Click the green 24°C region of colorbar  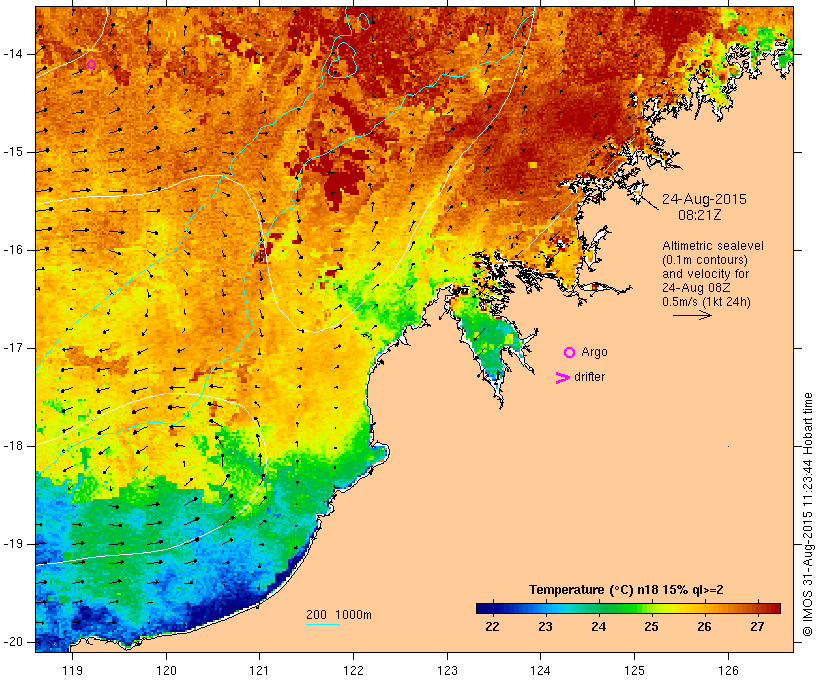599,608
